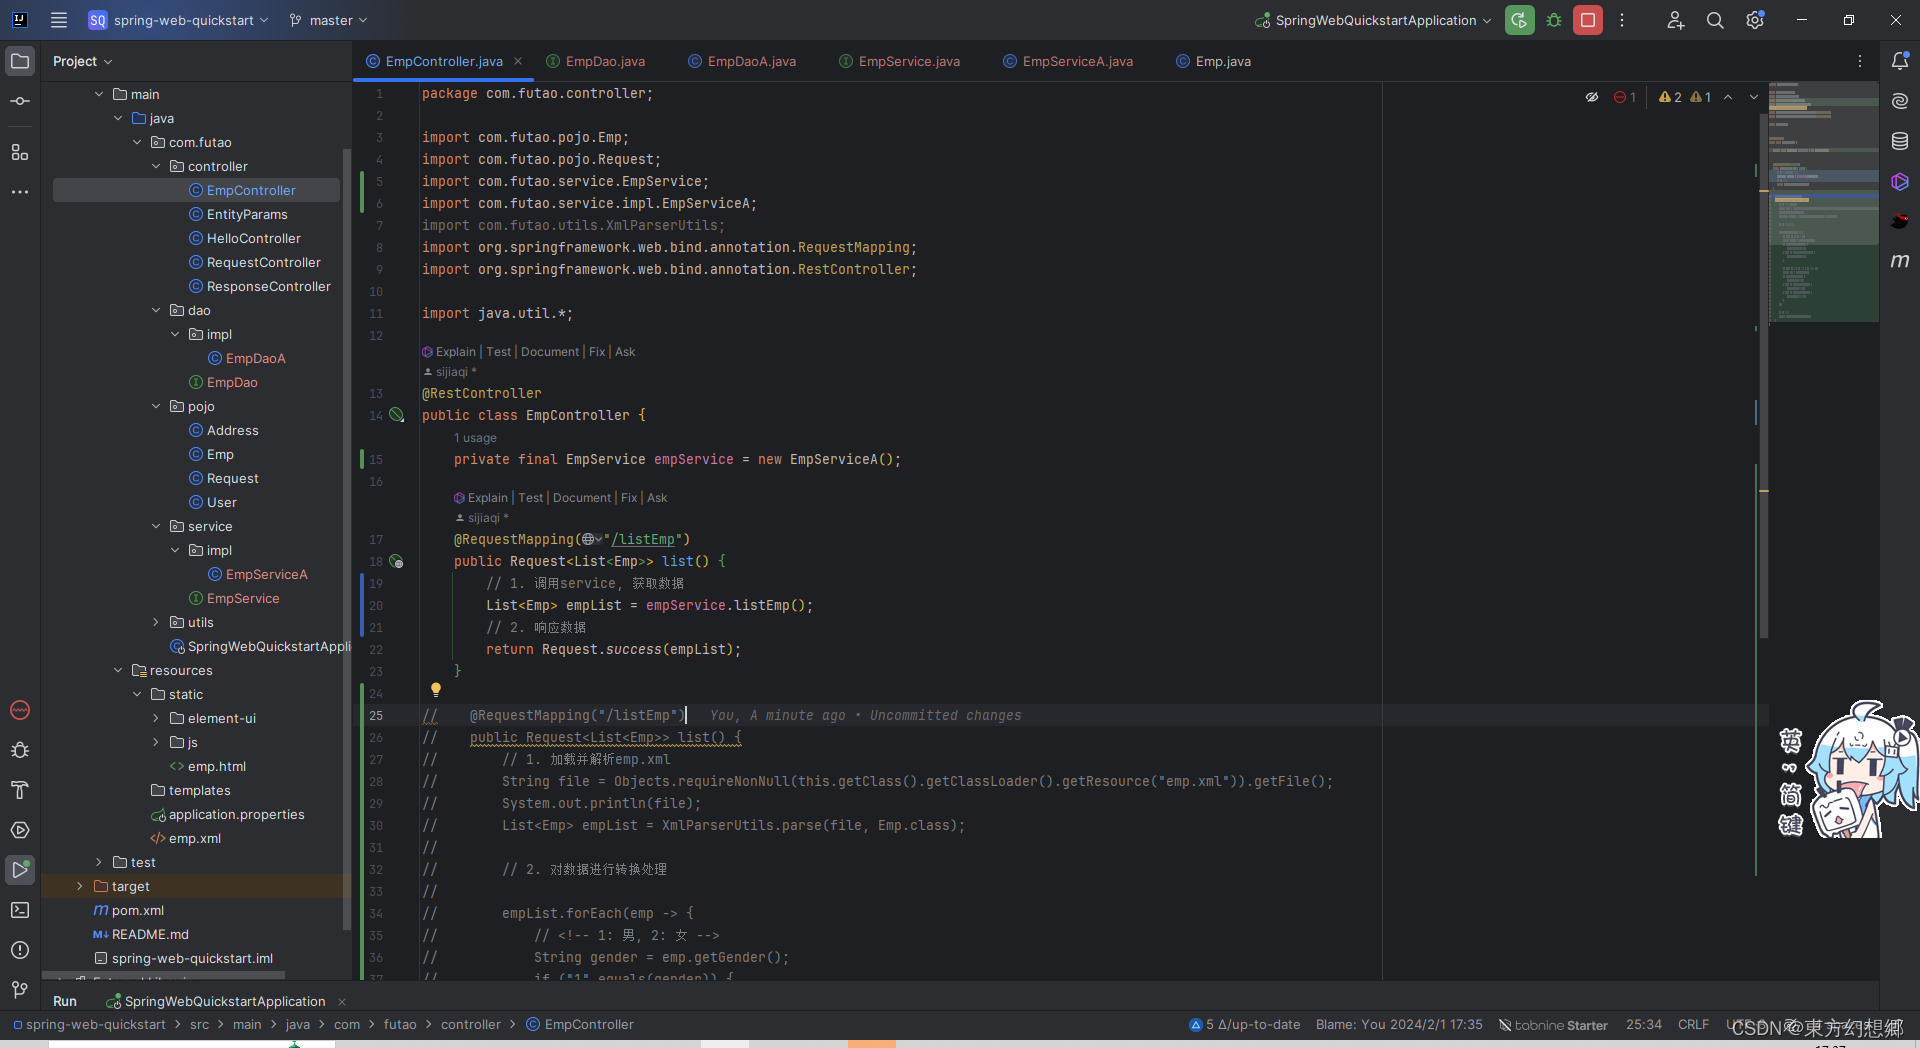The height and width of the screenshot is (1048, 1920).
Task: Open the Project tool window icon
Action: (20, 61)
